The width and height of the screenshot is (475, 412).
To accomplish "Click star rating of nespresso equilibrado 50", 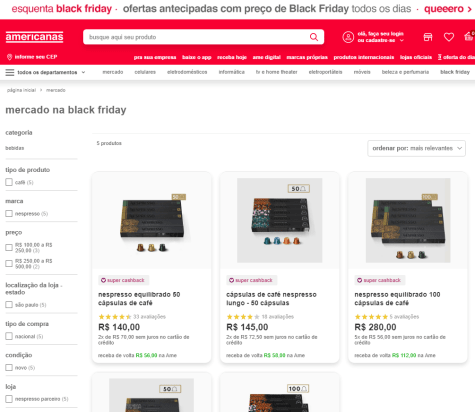I will pos(115,317).
